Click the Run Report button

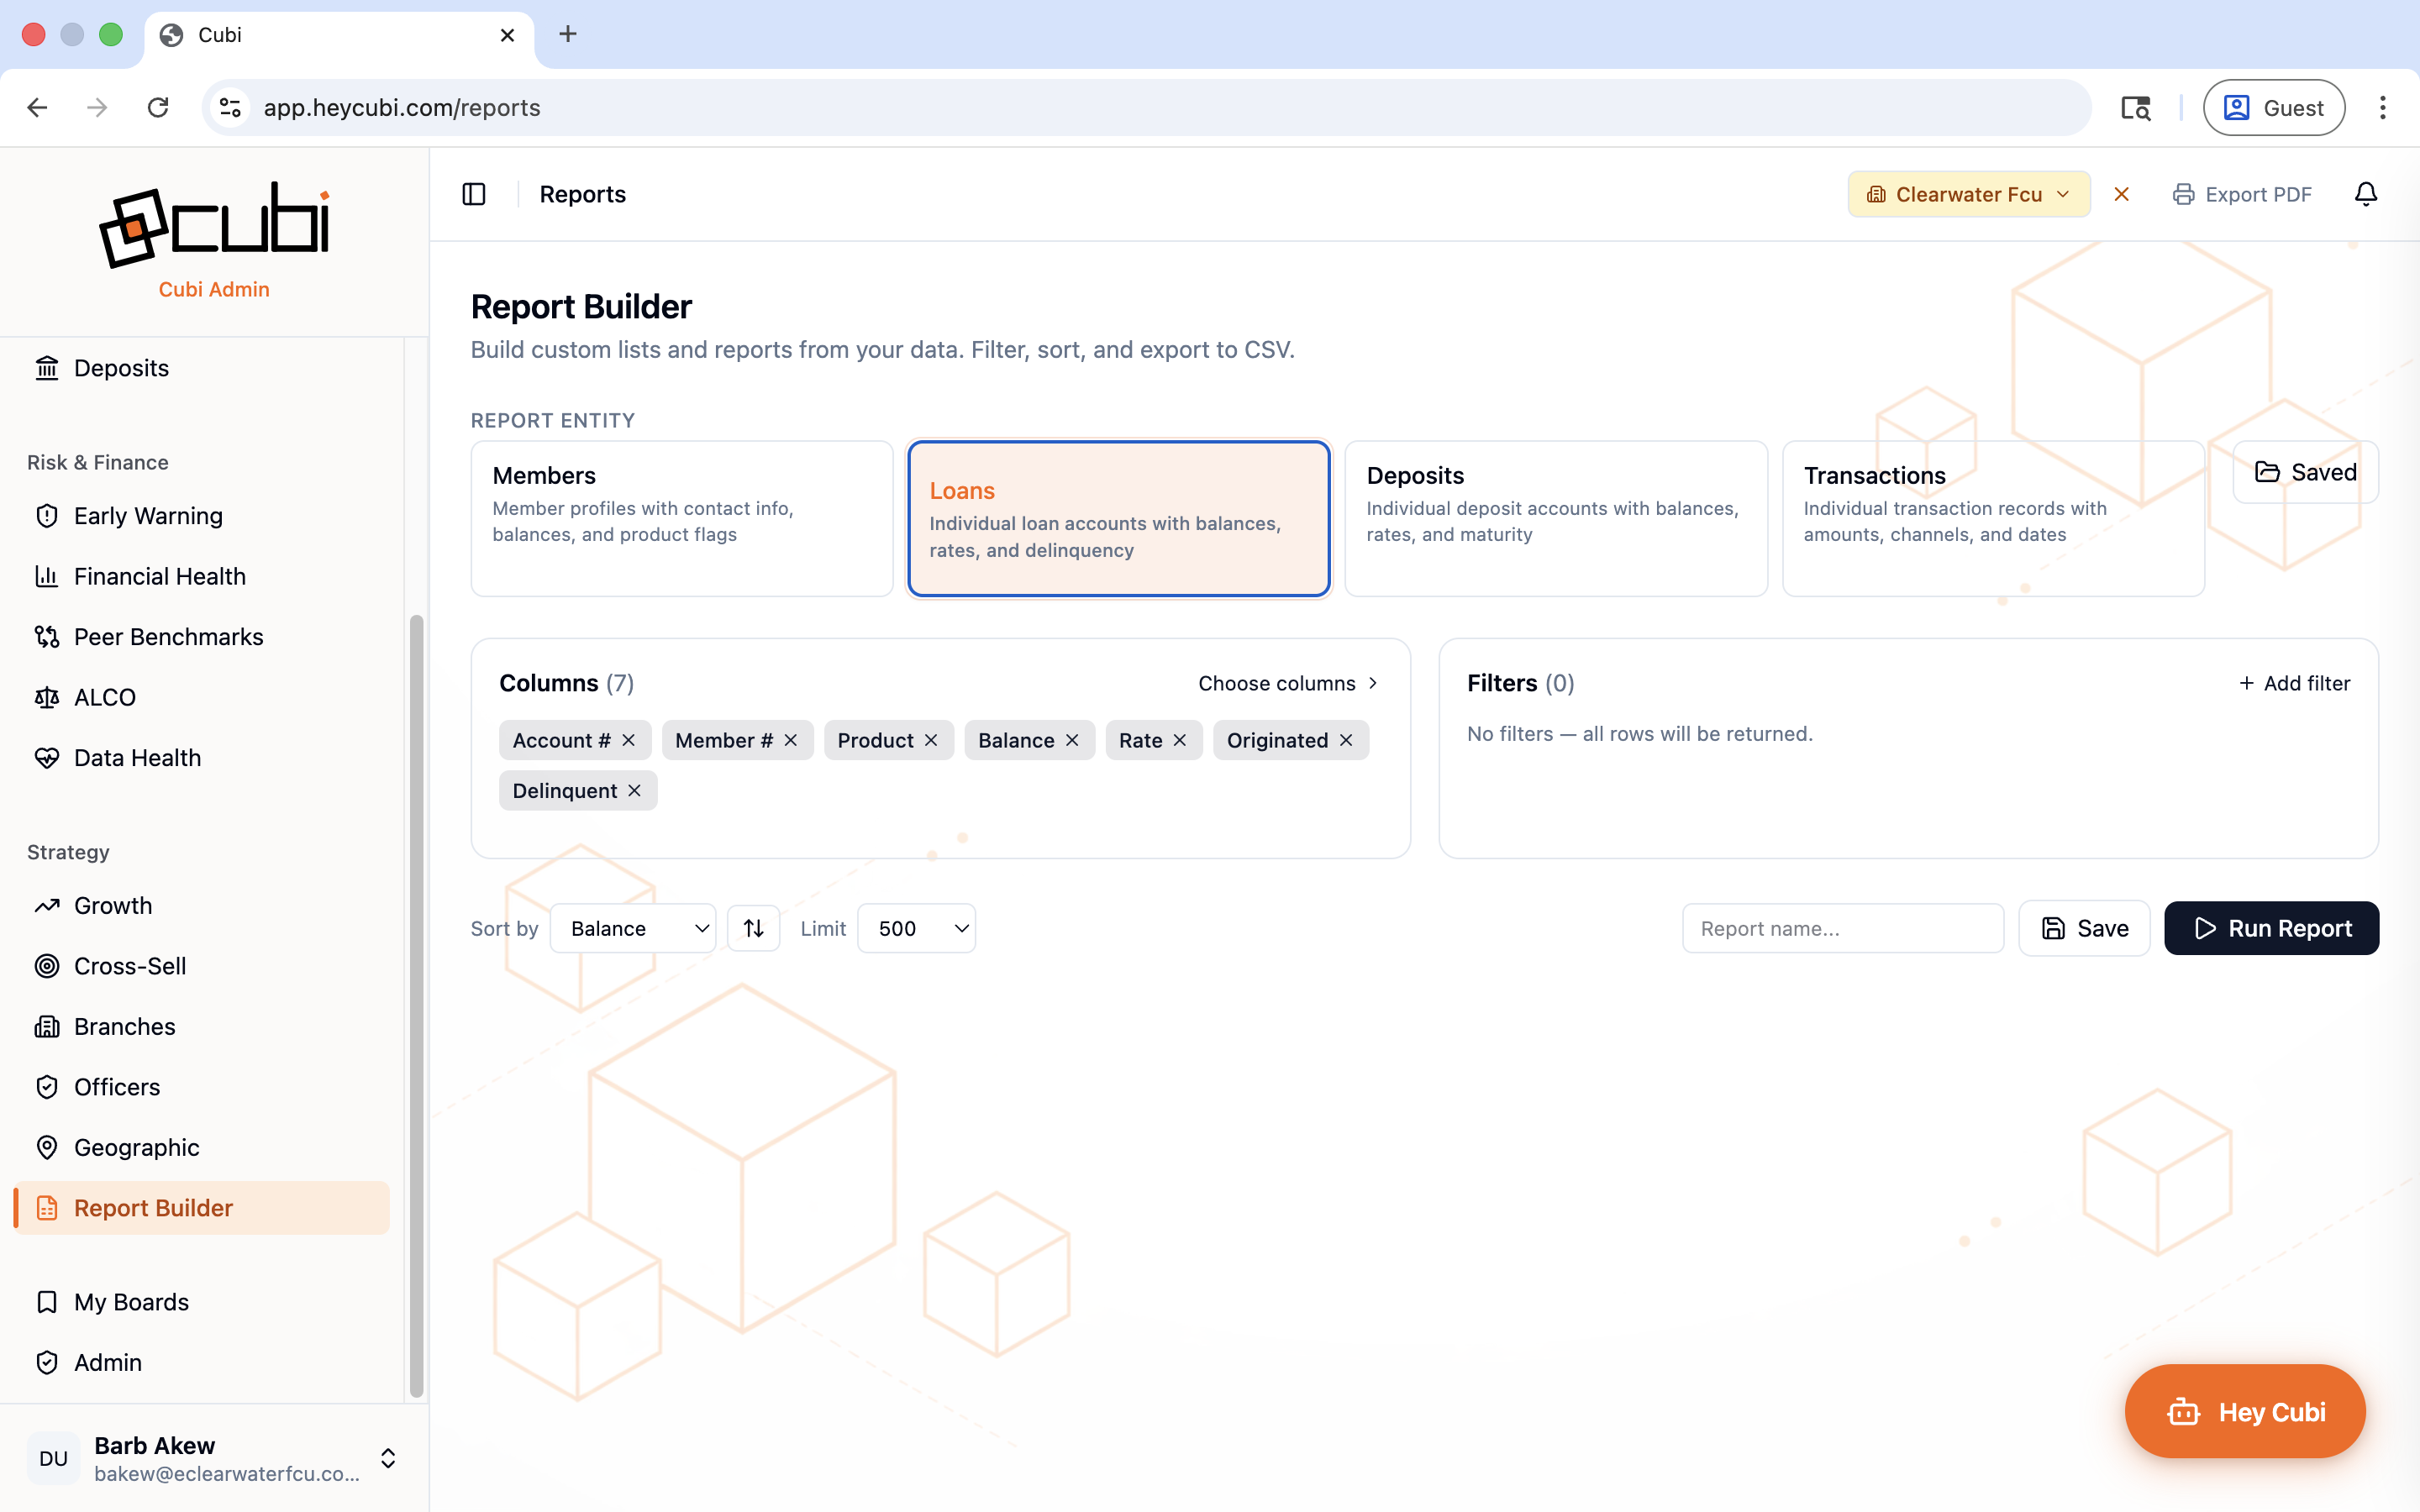pos(2271,928)
